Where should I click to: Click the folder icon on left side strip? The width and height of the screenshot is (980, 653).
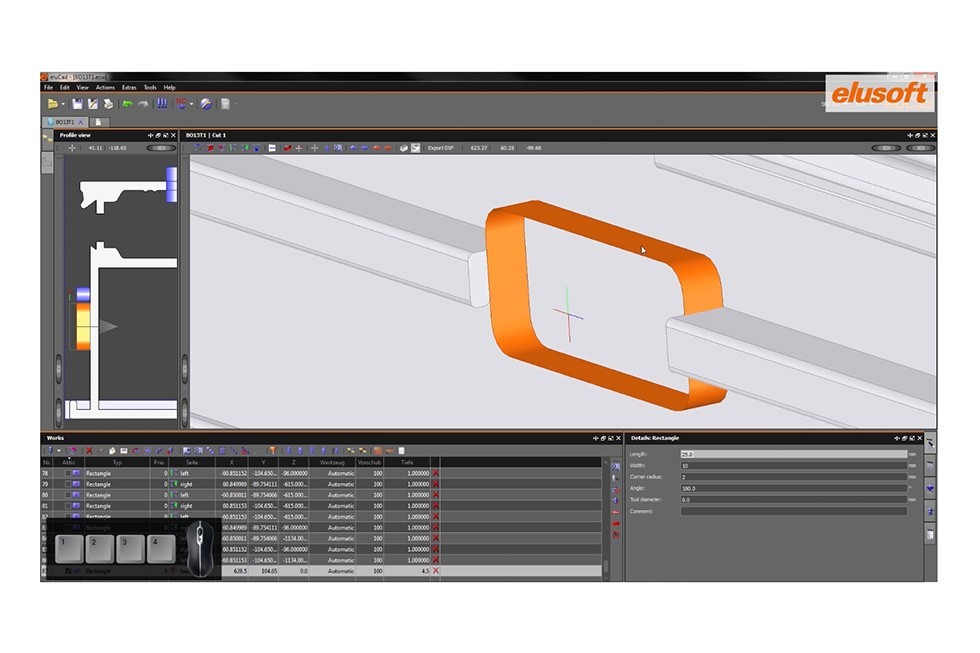pos(48,138)
